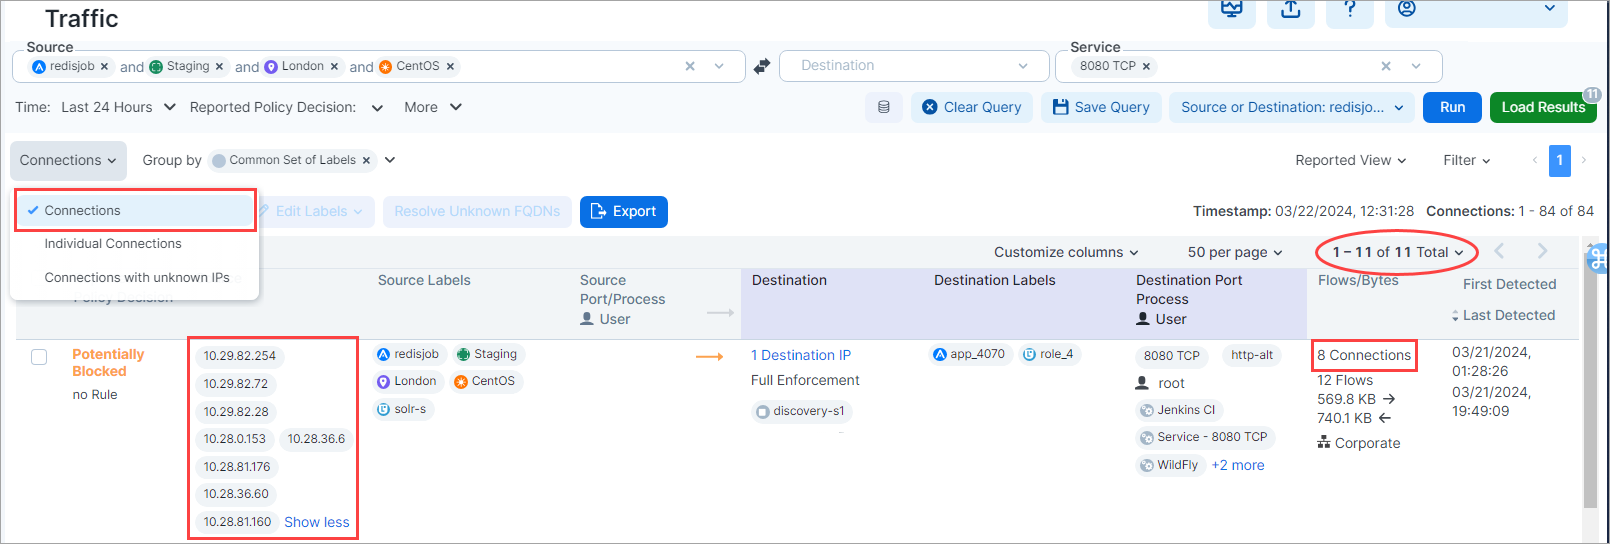Image resolution: width=1610 pixels, height=544 pixels.
Task: Swap source and destination arrows icon
Action: point(762,66)
